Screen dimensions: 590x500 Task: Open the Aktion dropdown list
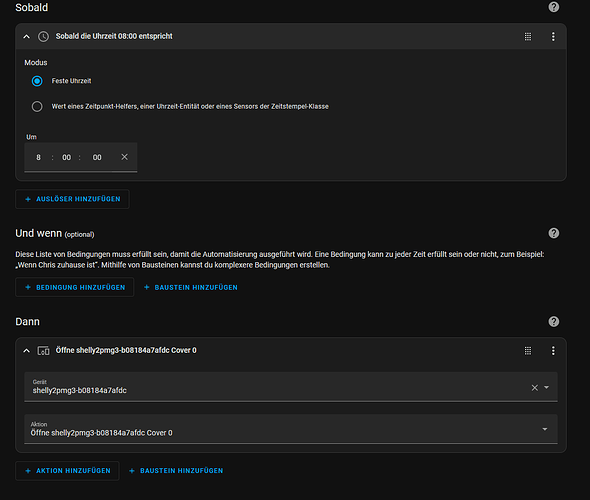tap(291, 429)
